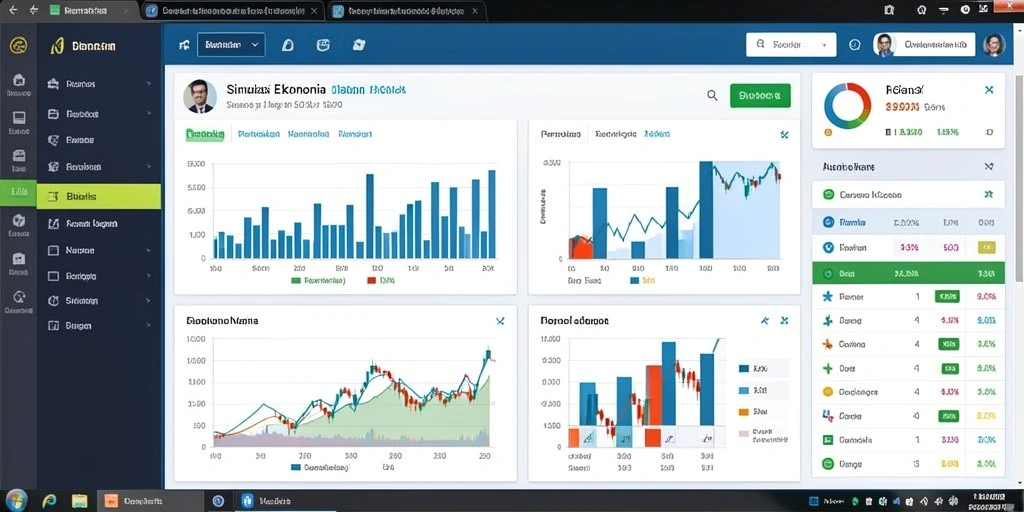Open the chat bubble icon beside user name
The width and height of the screenshot is (1024, 512).
[x=854, y=45]
